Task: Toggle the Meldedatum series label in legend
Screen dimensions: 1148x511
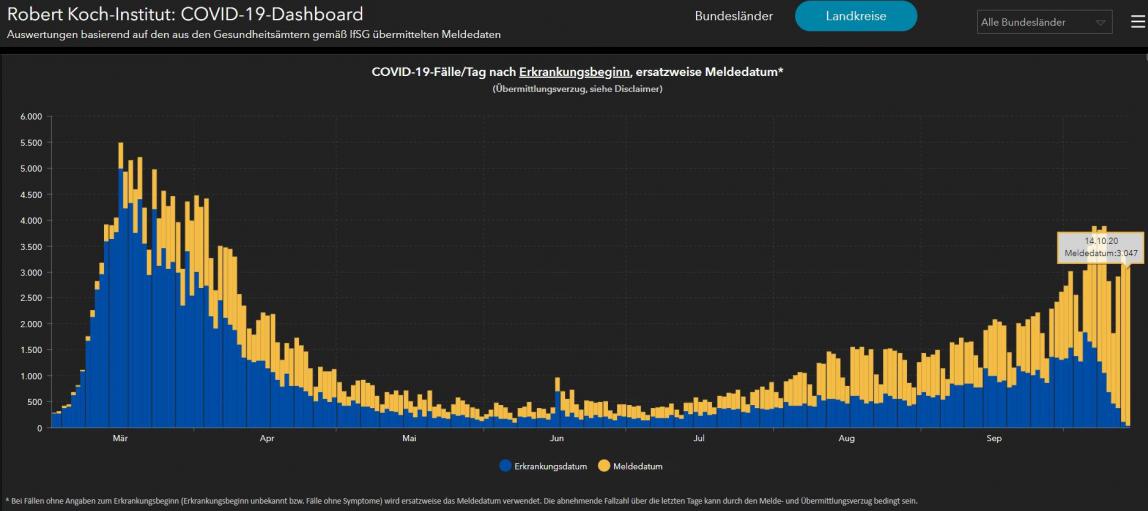Action: pos(638,467)
